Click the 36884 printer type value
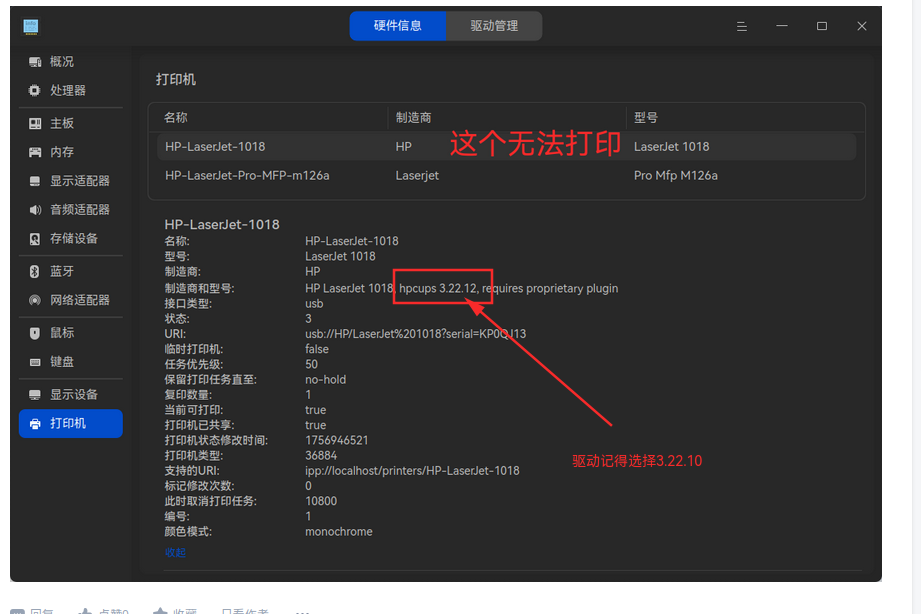The height and width of the screenshot is (614, 921). tap(321, 455)
